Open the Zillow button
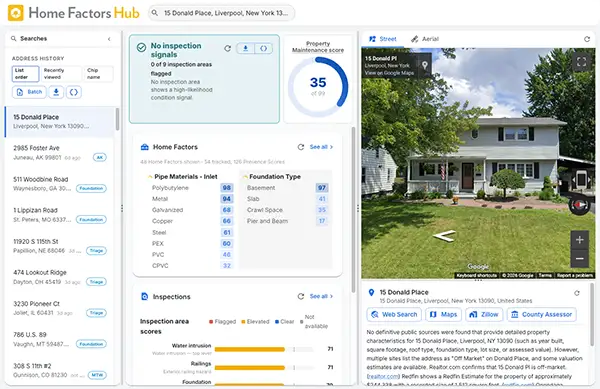Screen dimensions: 600x389 pos(484,314)
